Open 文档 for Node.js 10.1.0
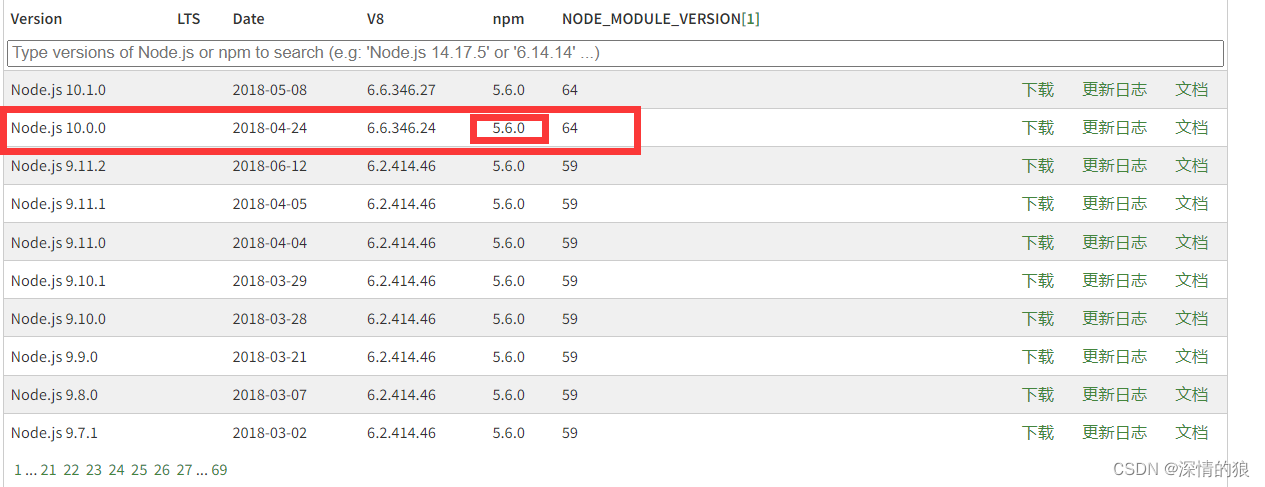 1191,90
